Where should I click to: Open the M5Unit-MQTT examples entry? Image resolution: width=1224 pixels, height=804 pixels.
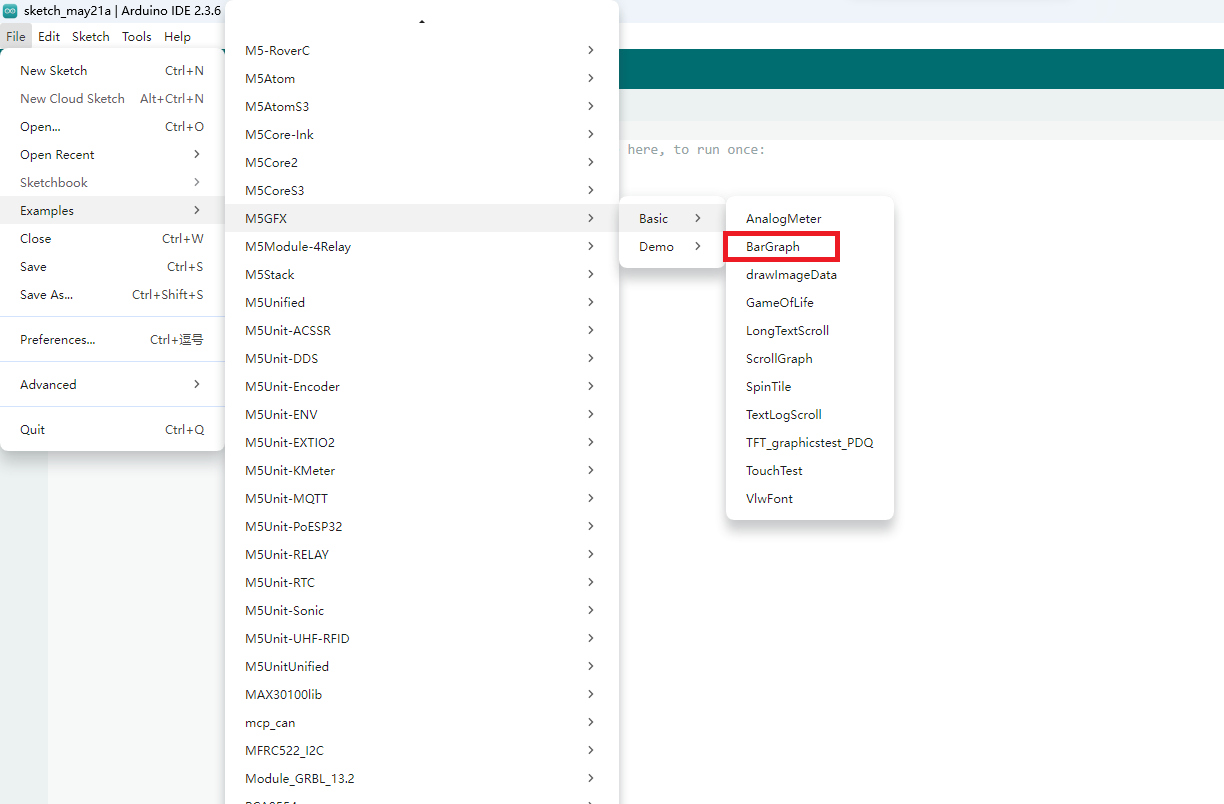[422, 499]
